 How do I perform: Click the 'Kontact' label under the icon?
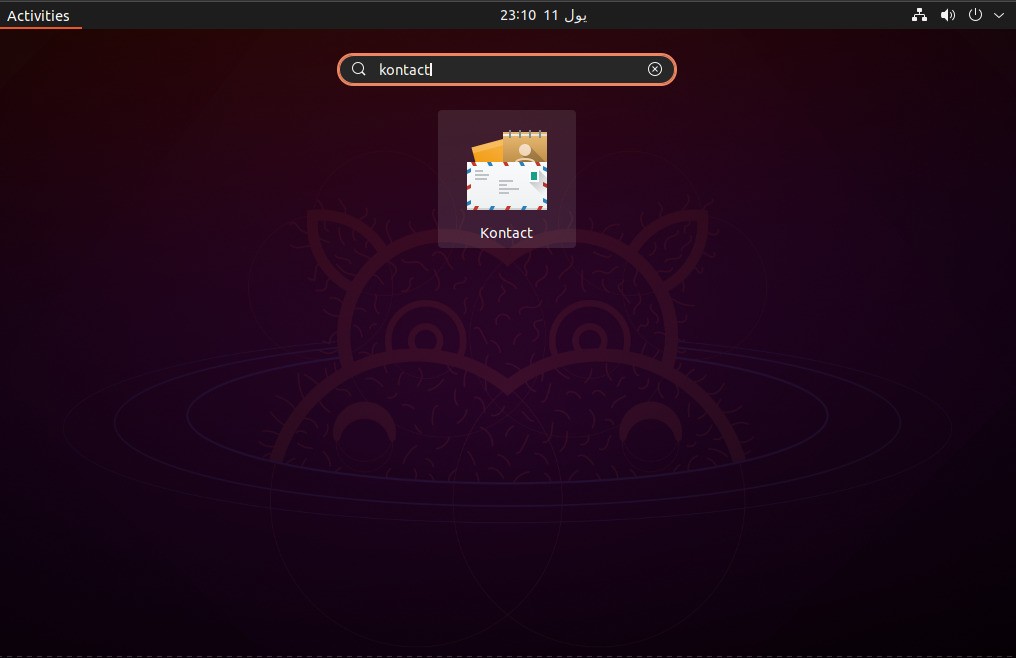coord(506,233)
